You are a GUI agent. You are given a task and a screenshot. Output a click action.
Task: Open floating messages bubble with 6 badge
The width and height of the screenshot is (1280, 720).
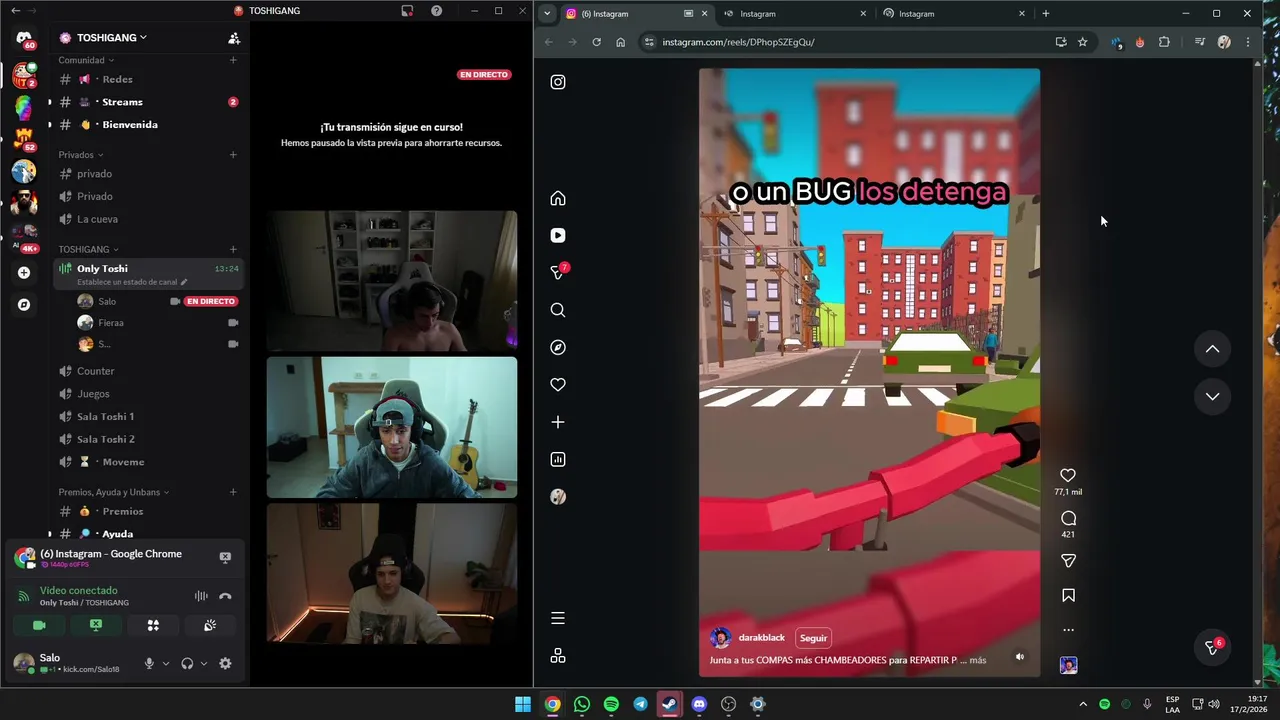click(x=1212, y=648)
